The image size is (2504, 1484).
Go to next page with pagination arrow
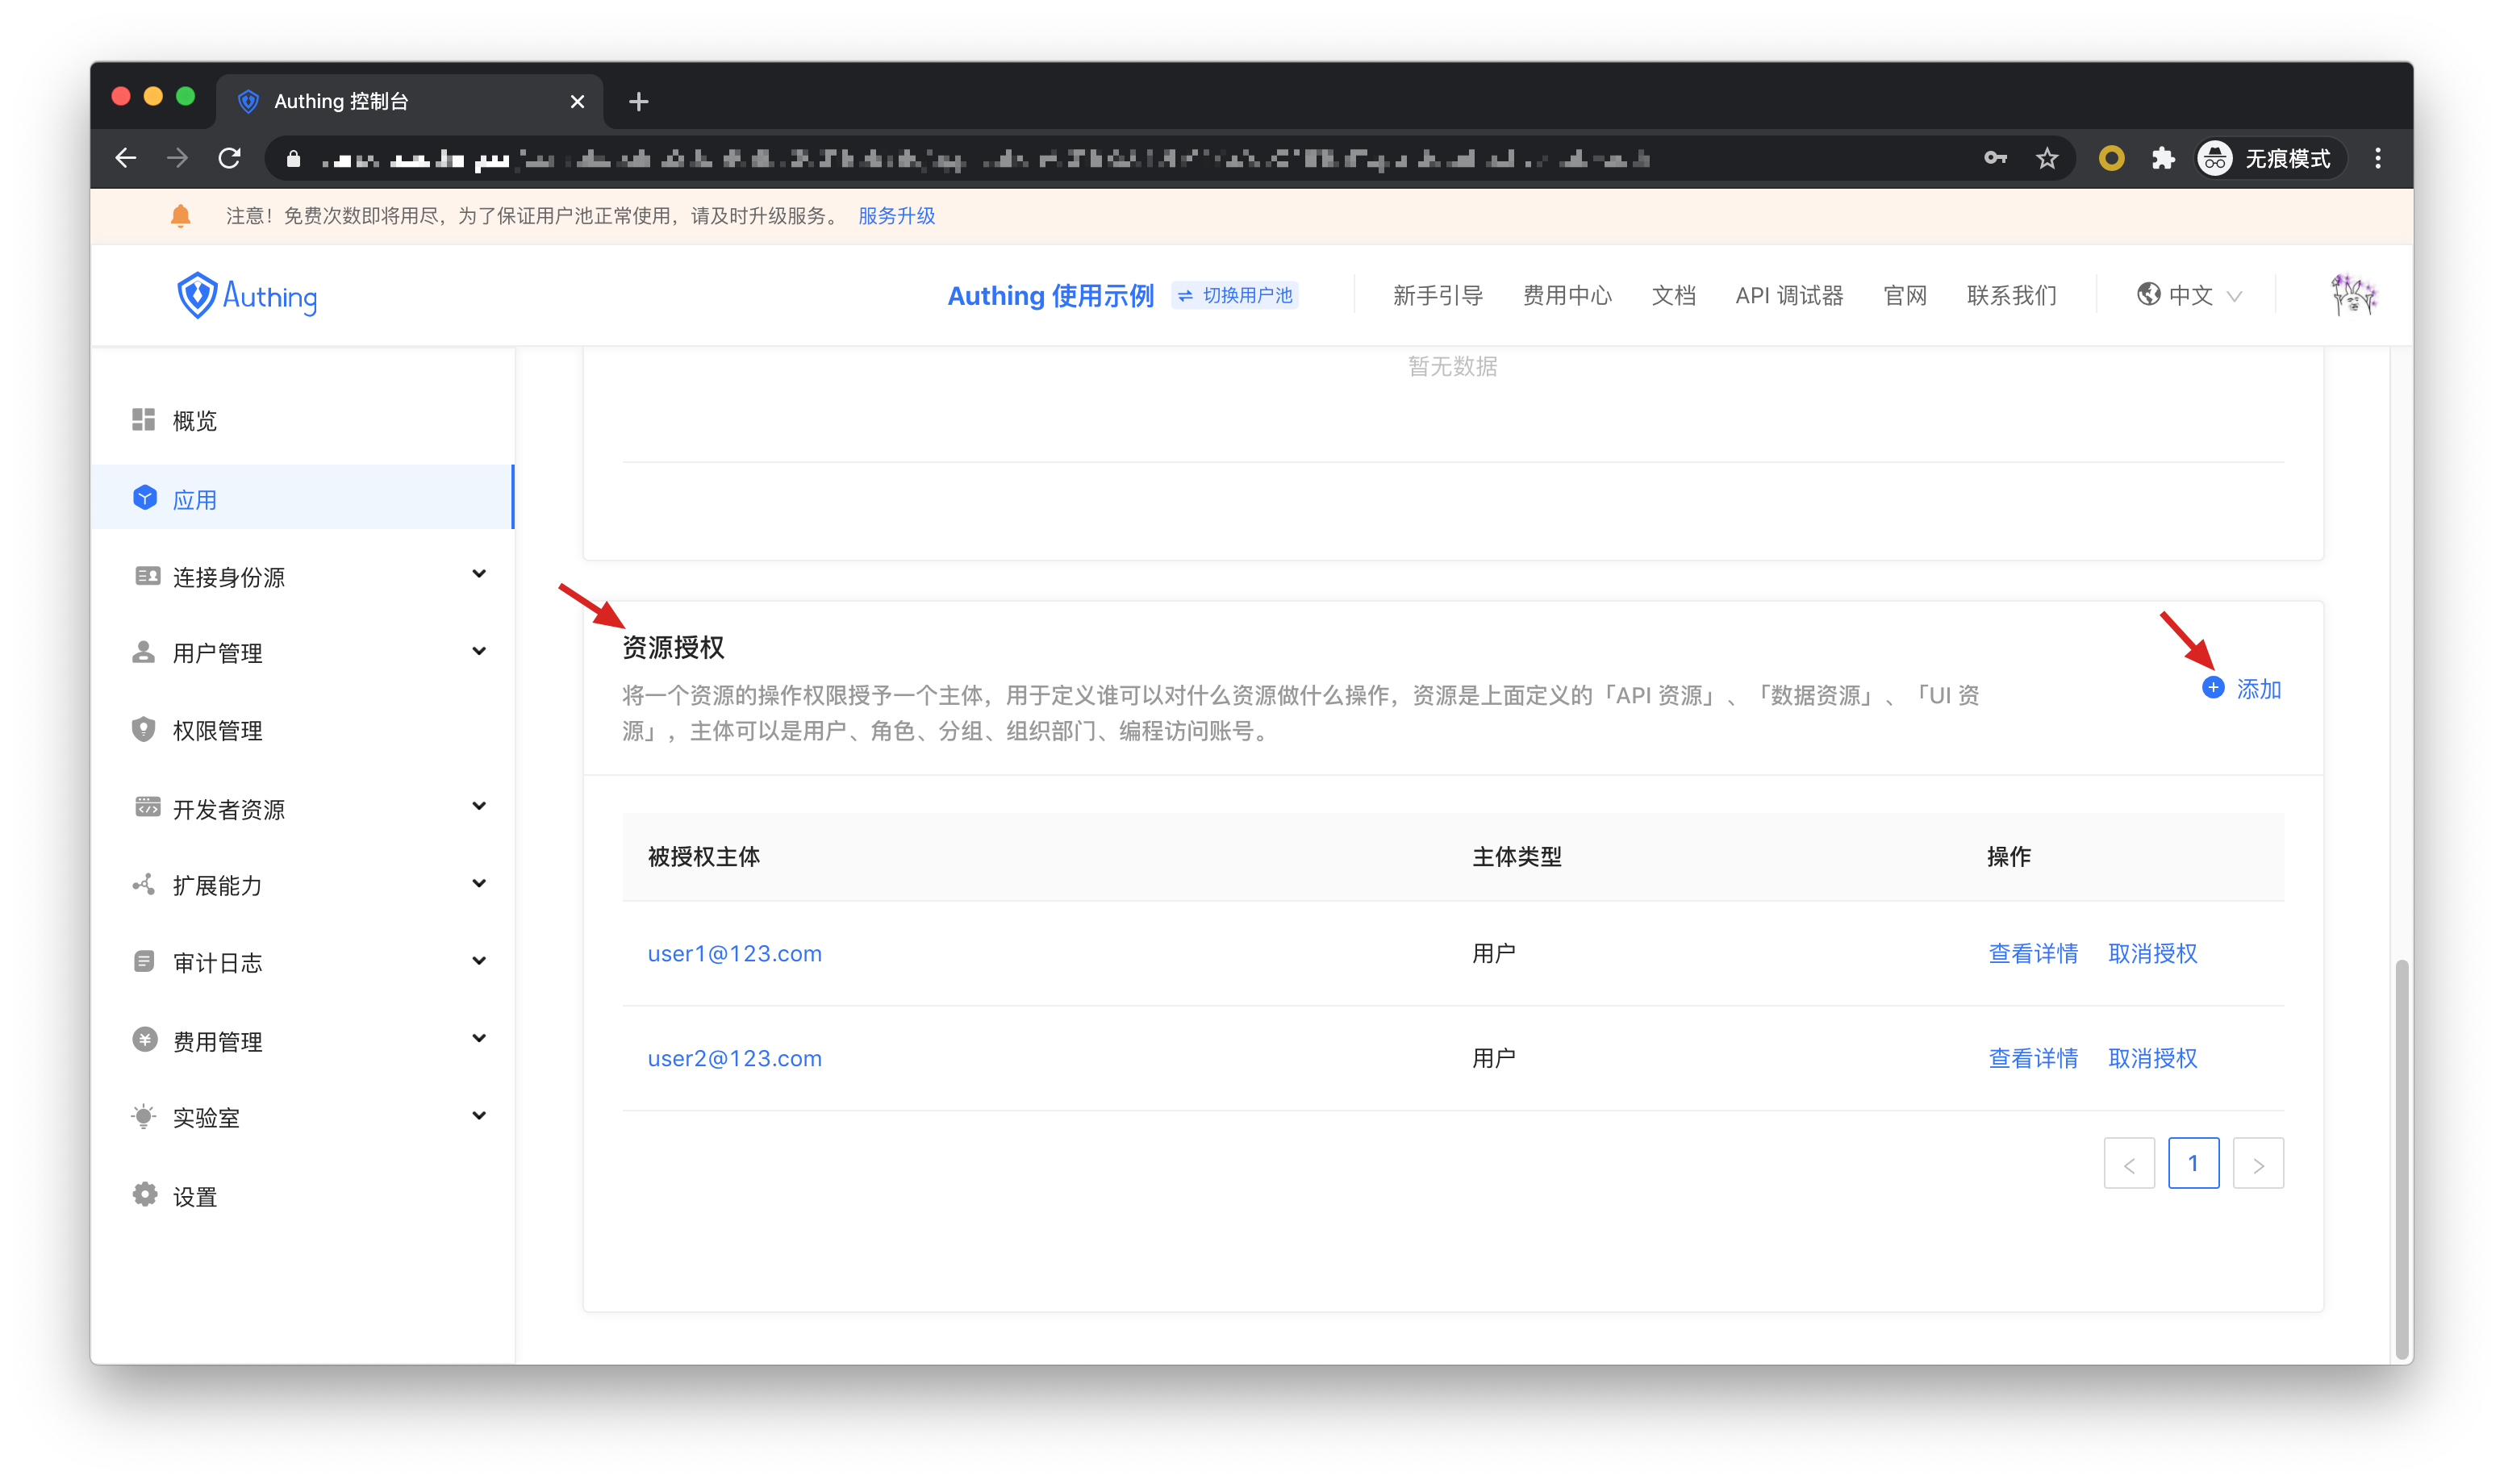(x=2257, y=1164)
